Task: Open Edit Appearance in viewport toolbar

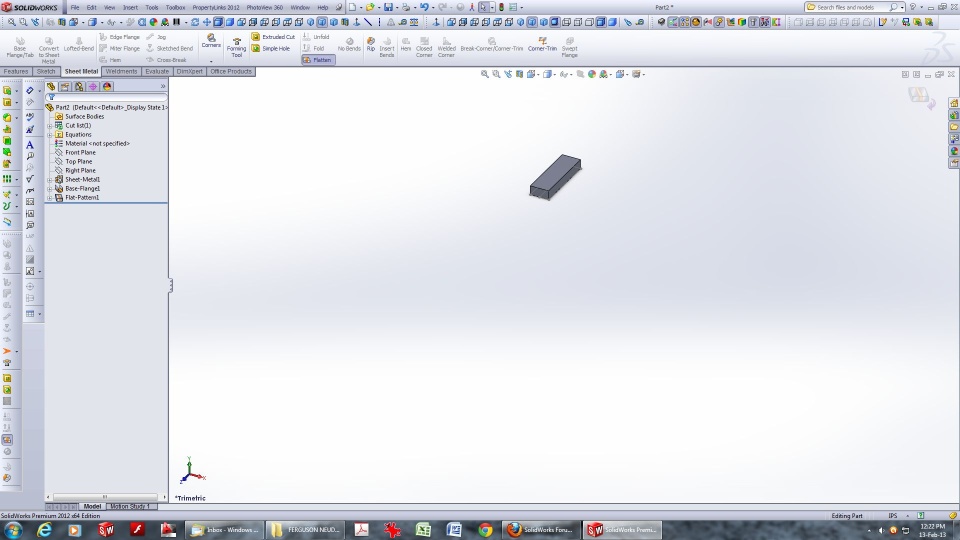Action: coord(592,74)
